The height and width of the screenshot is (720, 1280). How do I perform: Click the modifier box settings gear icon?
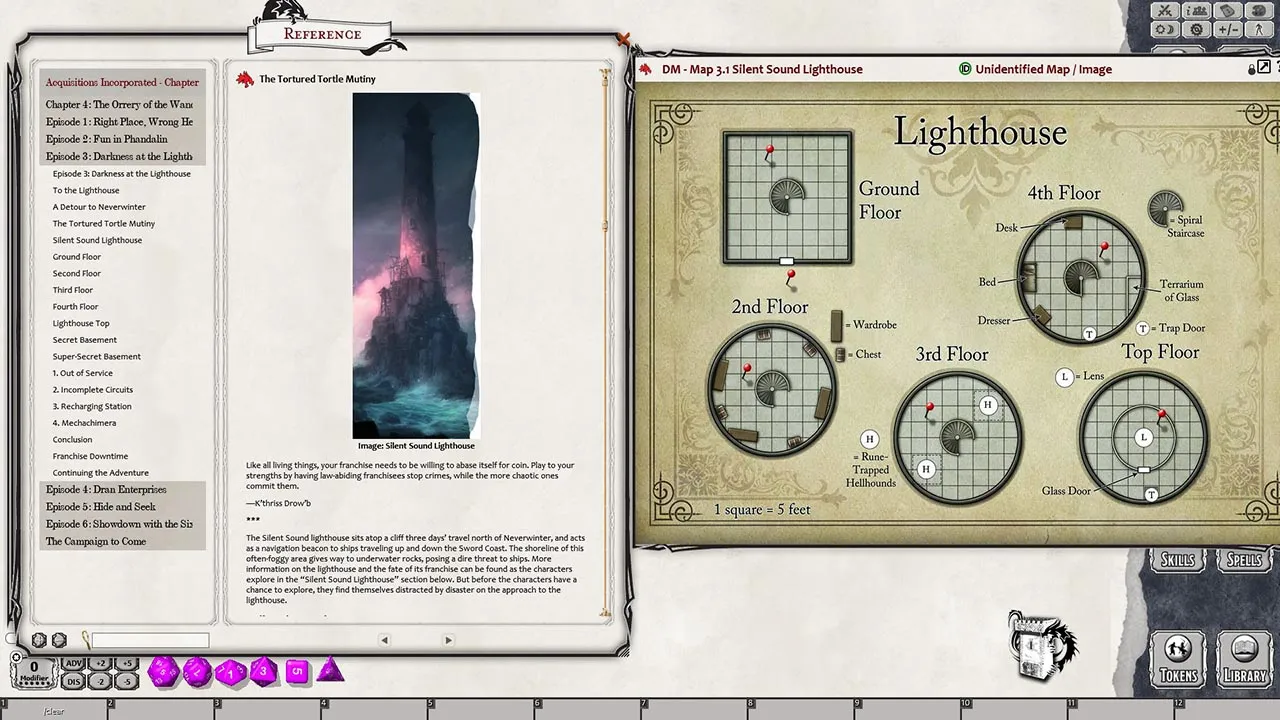17,657
